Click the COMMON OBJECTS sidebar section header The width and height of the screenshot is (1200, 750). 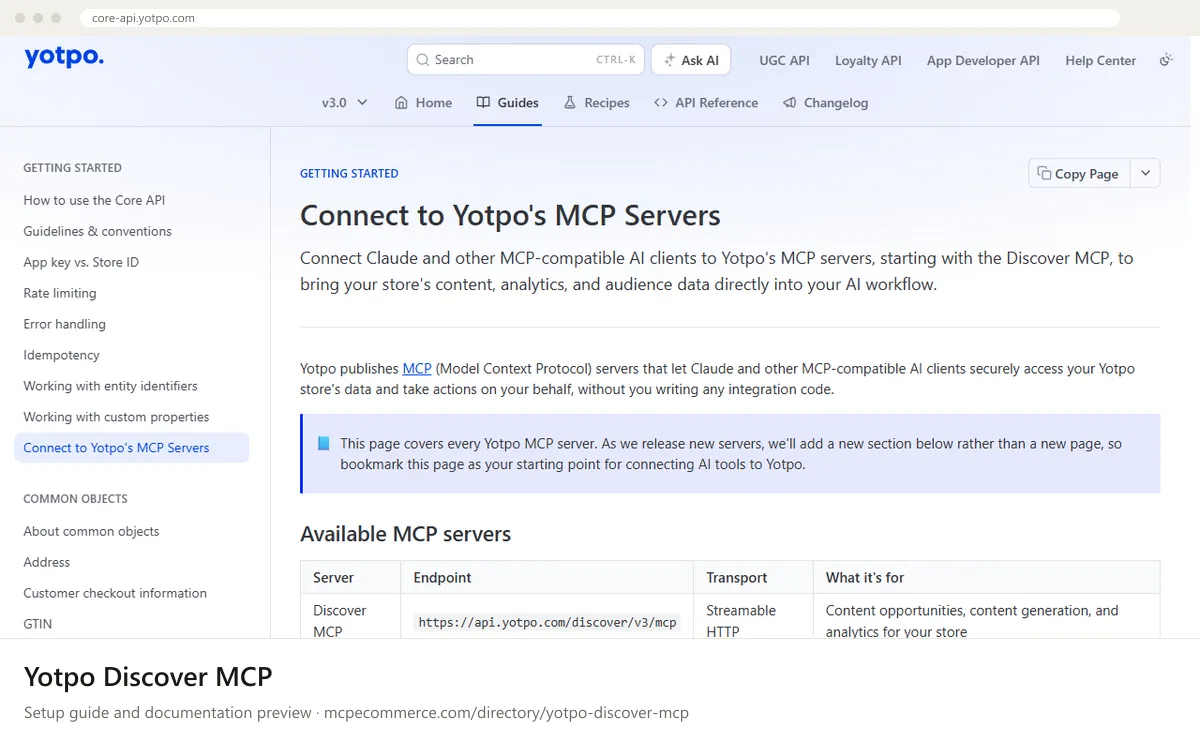click(75, 498)
